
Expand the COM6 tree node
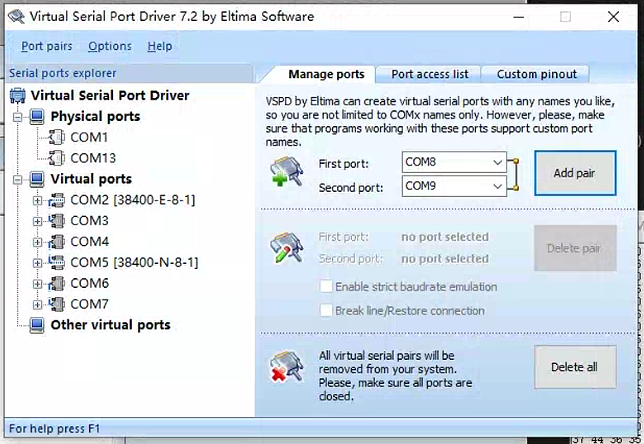[x=37, y=284]
